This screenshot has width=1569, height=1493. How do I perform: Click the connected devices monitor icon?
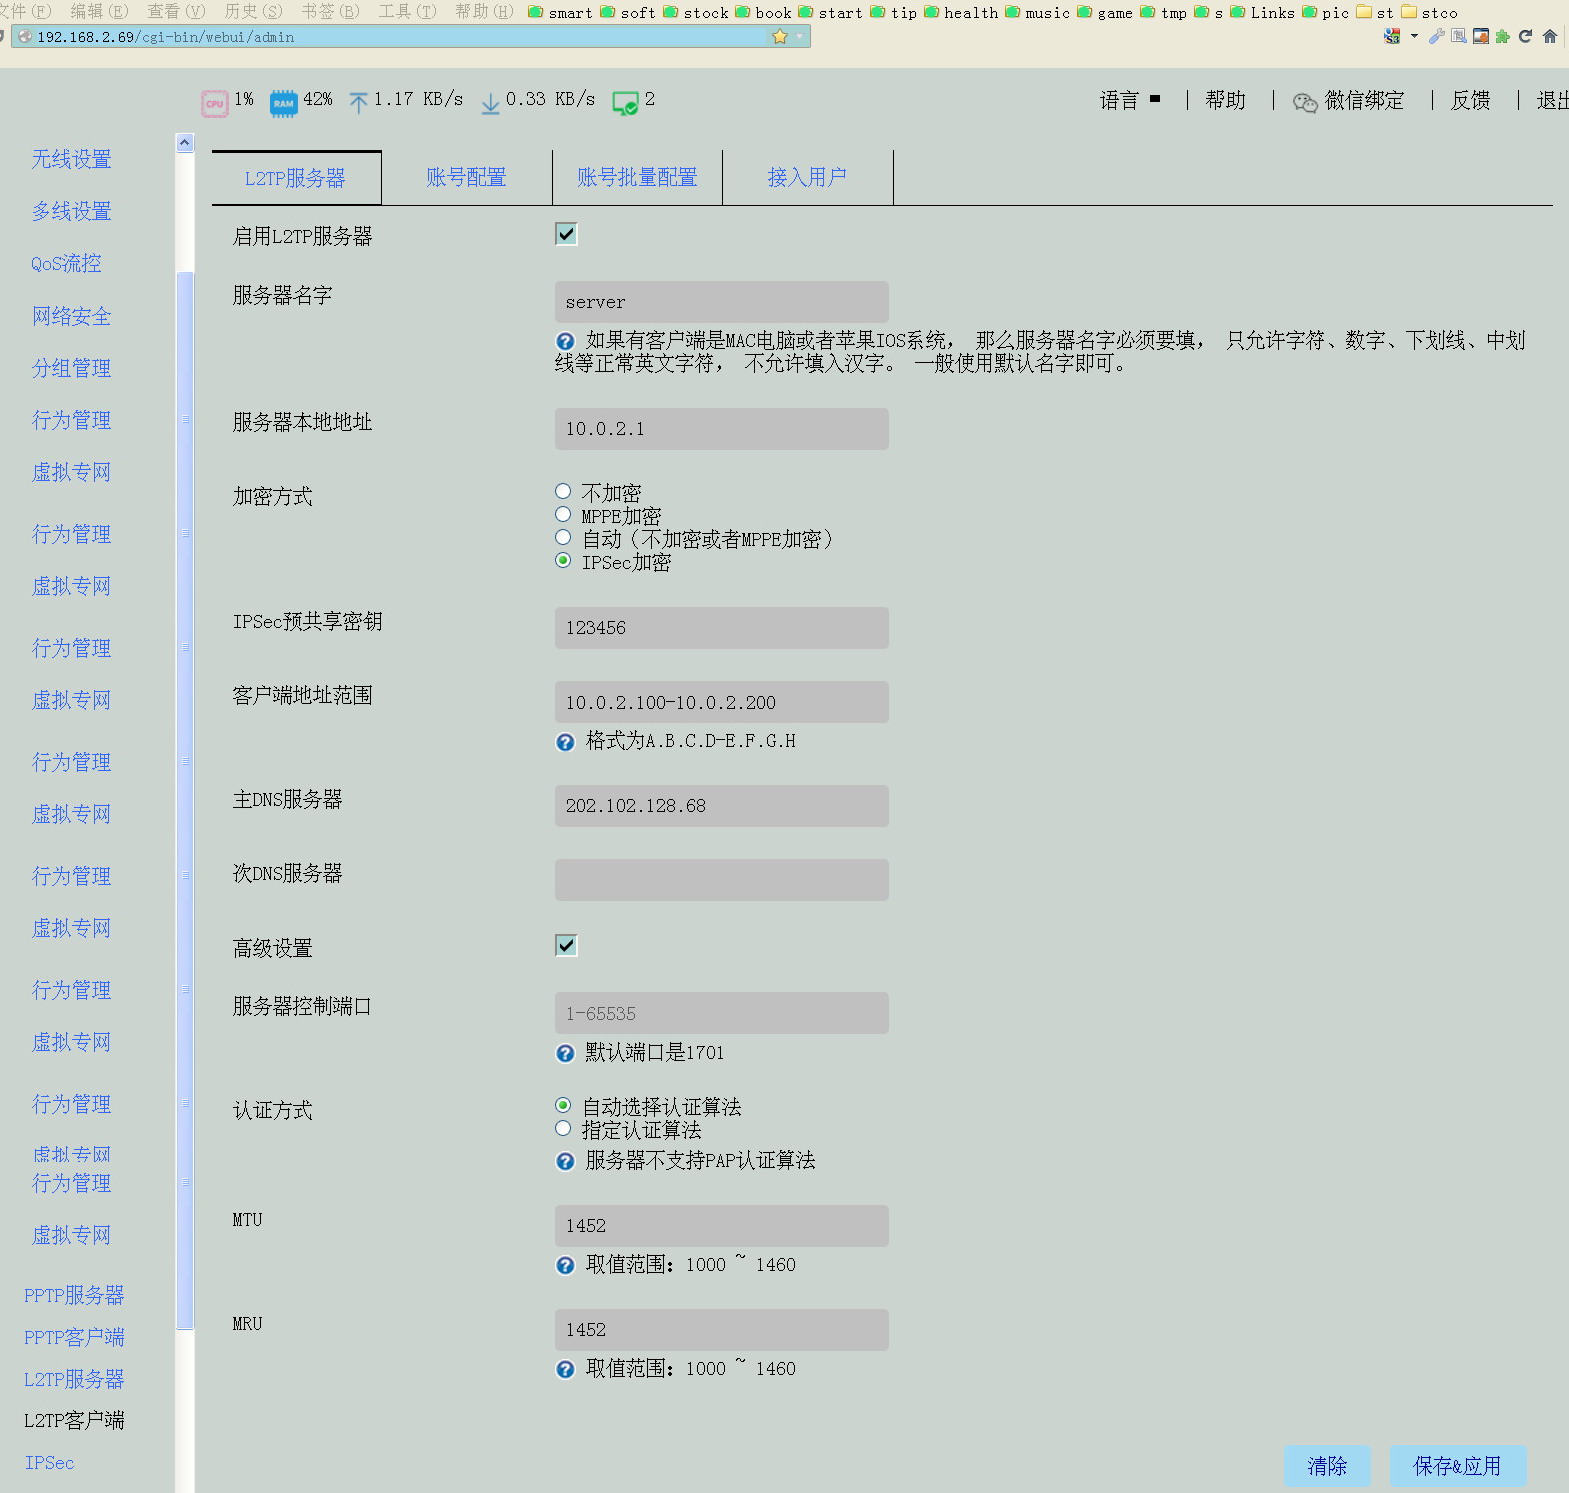tap(625, 103)
